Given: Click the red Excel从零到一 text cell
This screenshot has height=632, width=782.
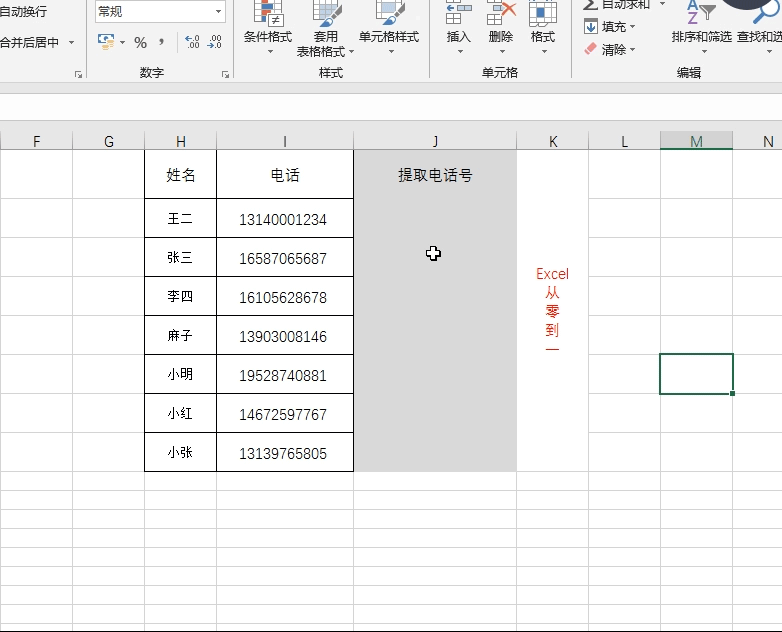Looking at the screenshot, I should 553,310.
